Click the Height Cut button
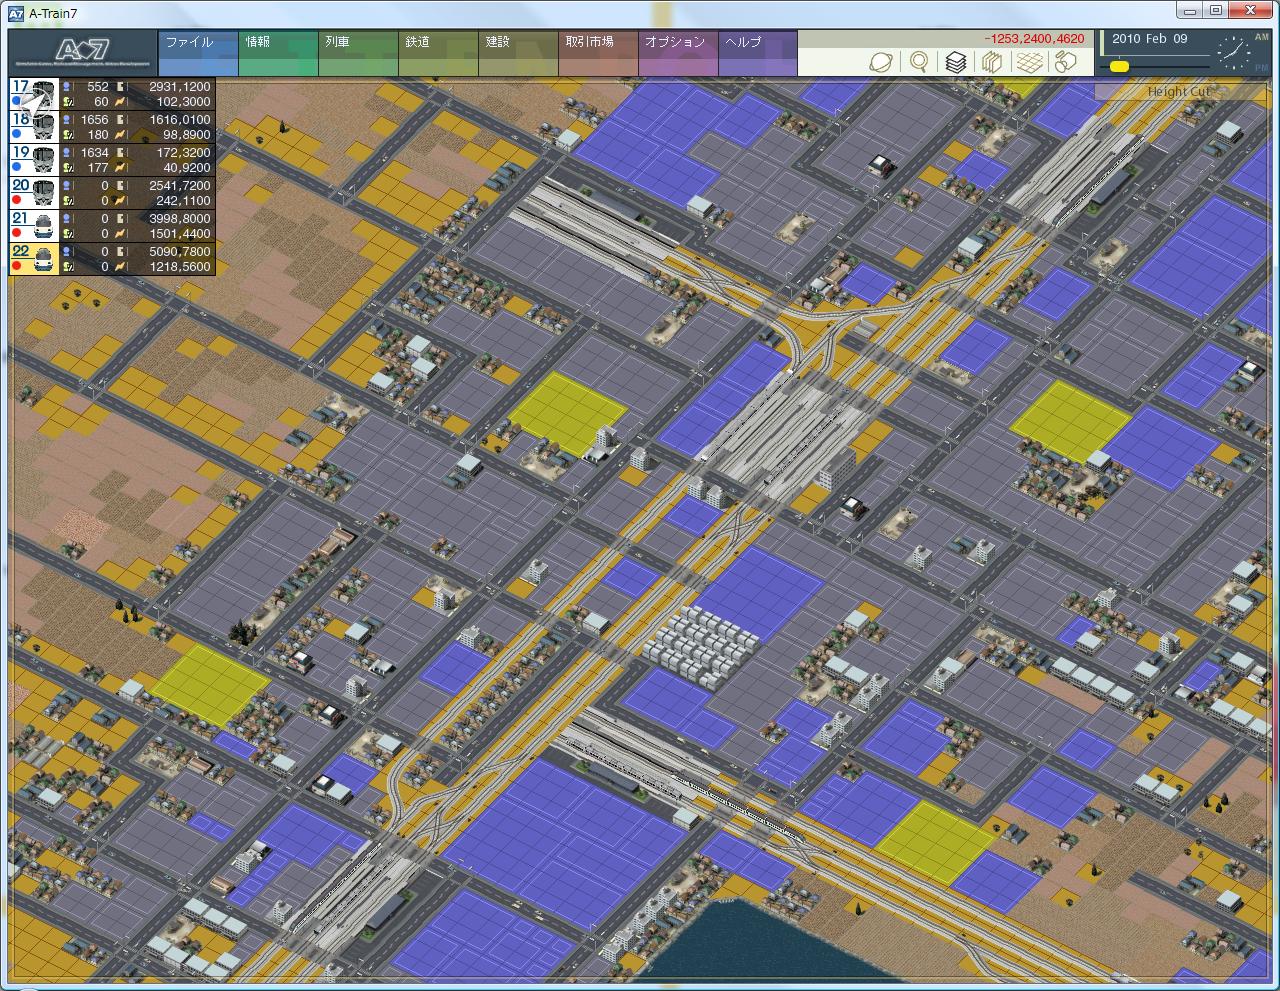This screenshot has width=1280, height=991. [1178, 91]
